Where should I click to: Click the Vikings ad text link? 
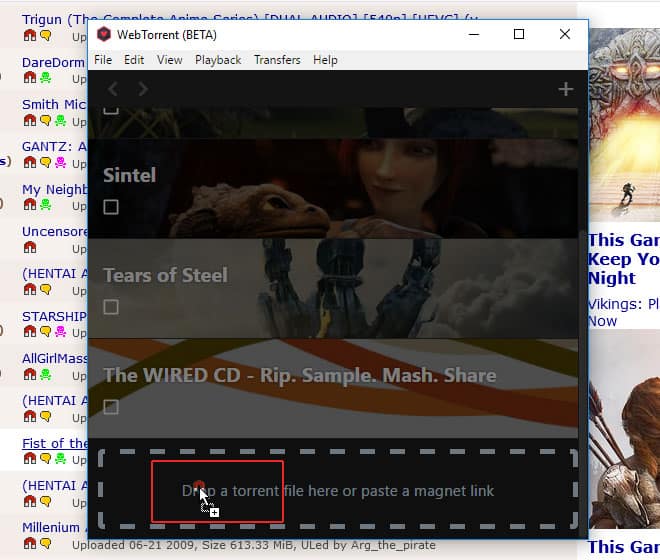pyautogui.click(x=623, y=312)
